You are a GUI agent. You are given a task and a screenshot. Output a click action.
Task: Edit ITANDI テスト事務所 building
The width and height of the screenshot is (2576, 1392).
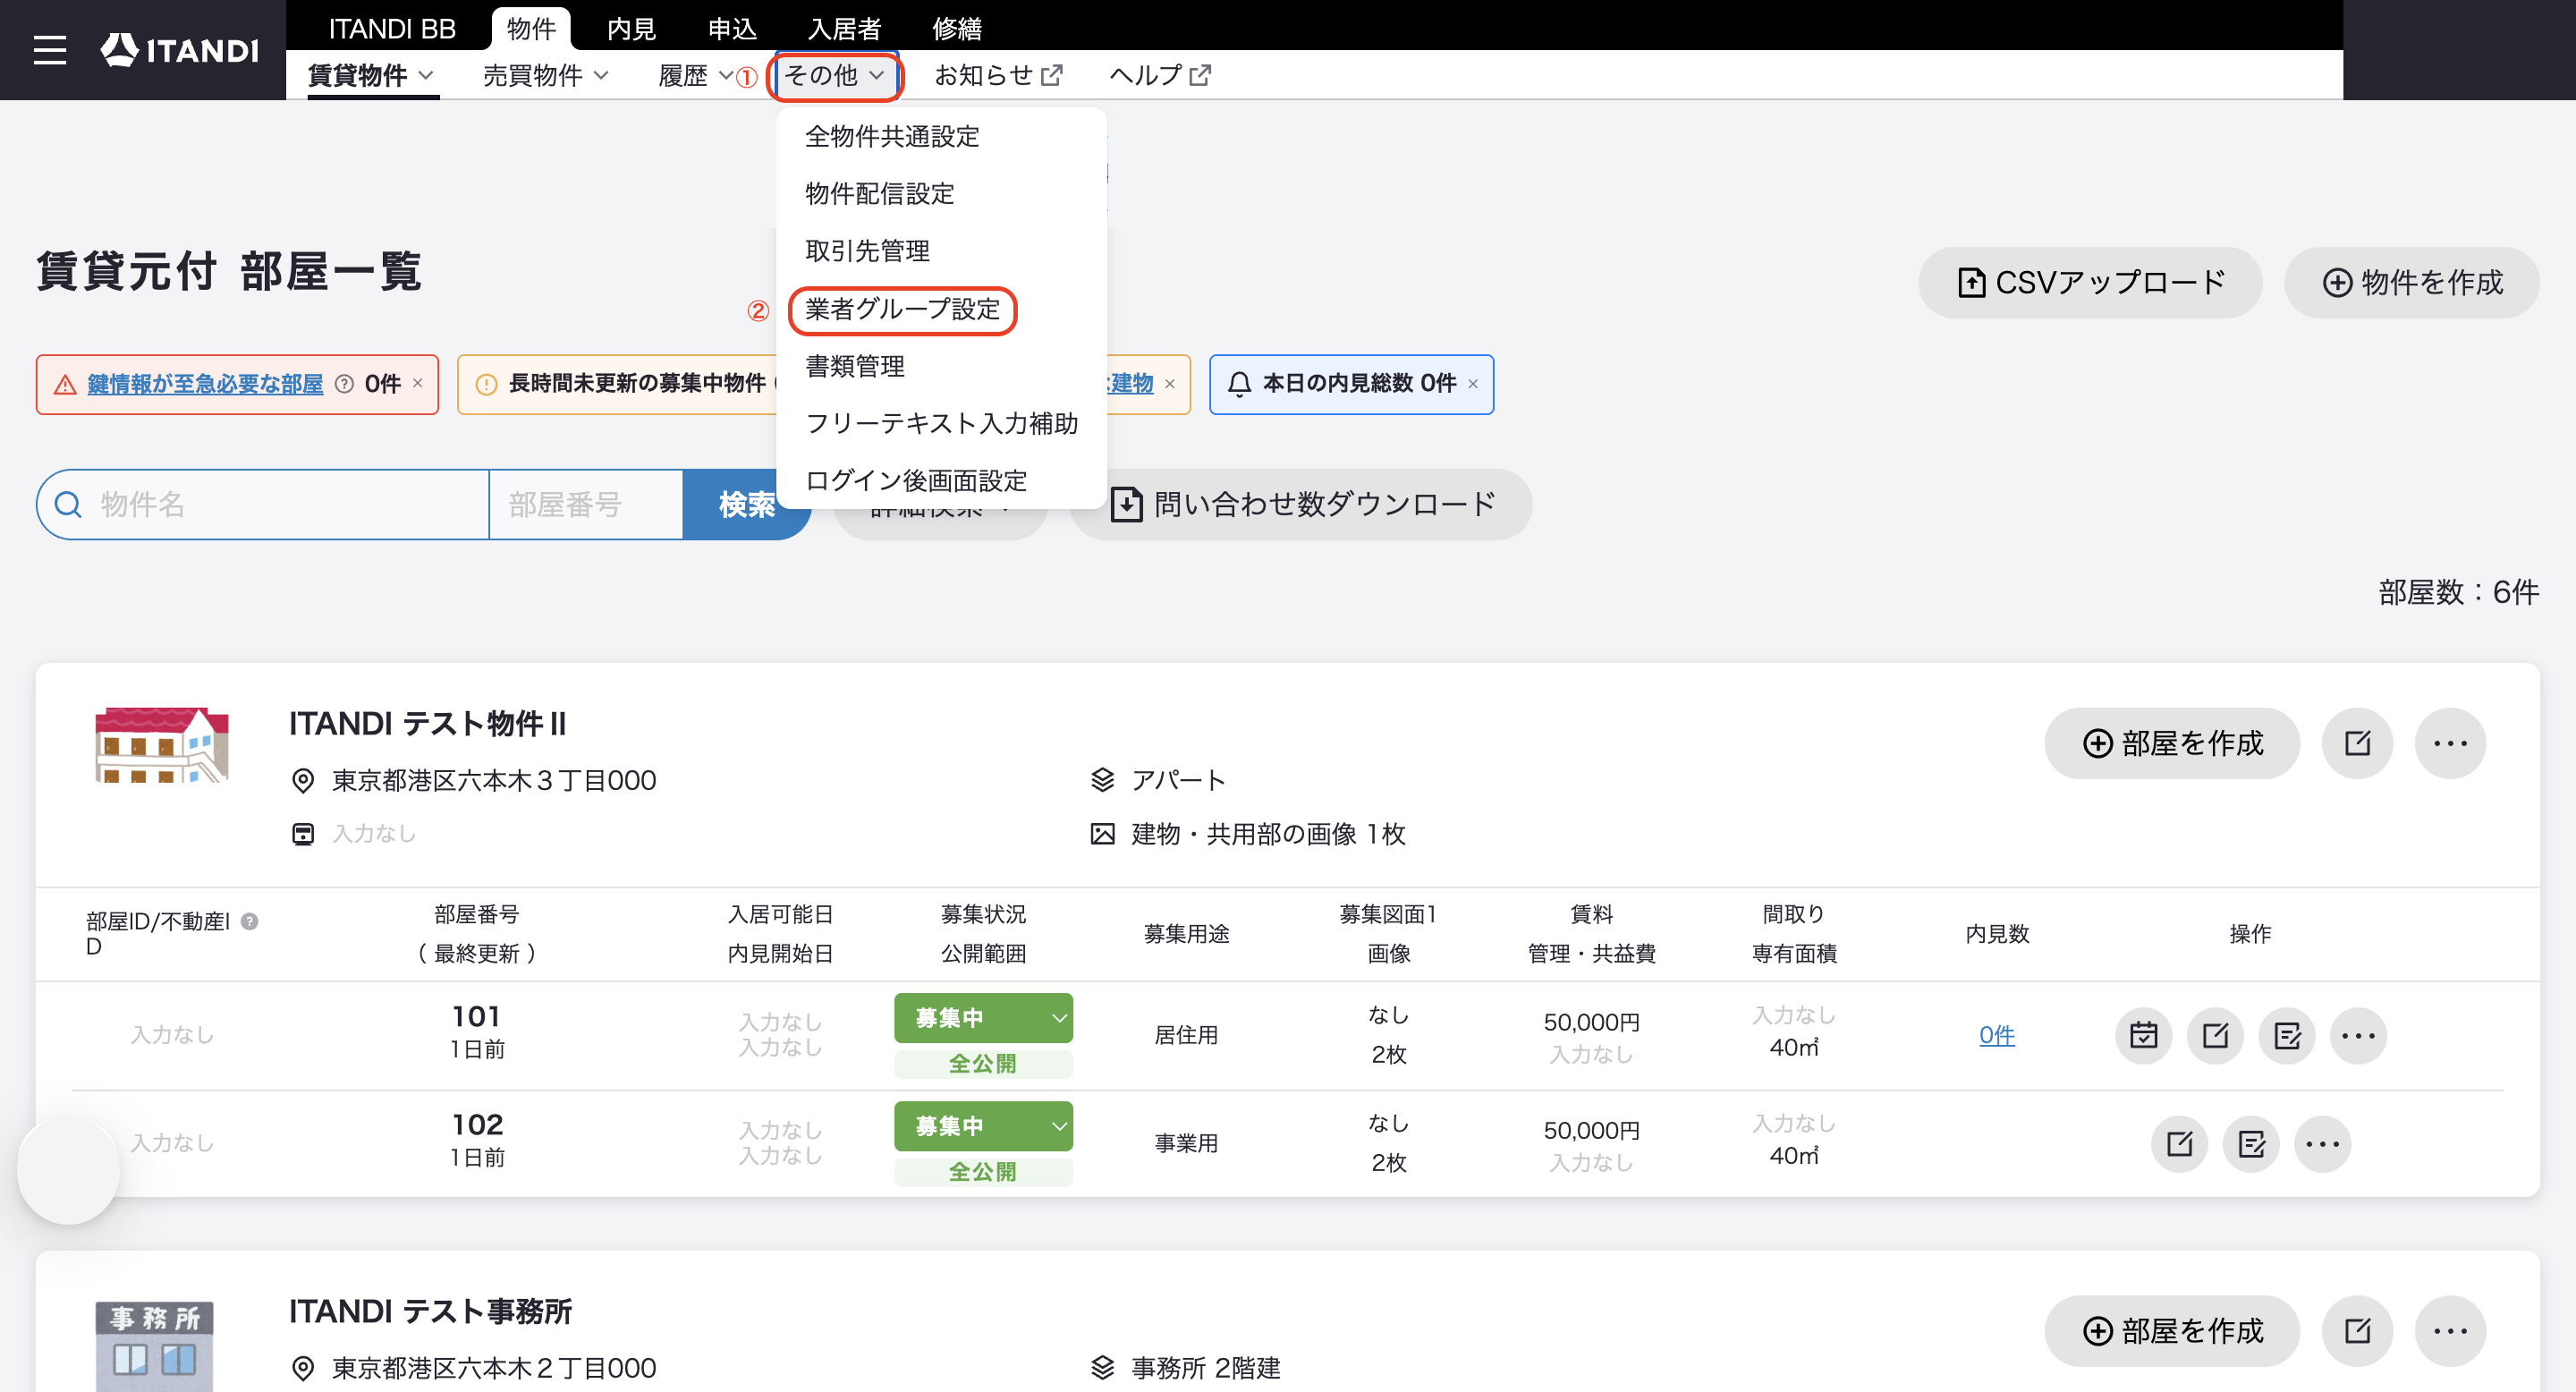pos(2357,1331)
